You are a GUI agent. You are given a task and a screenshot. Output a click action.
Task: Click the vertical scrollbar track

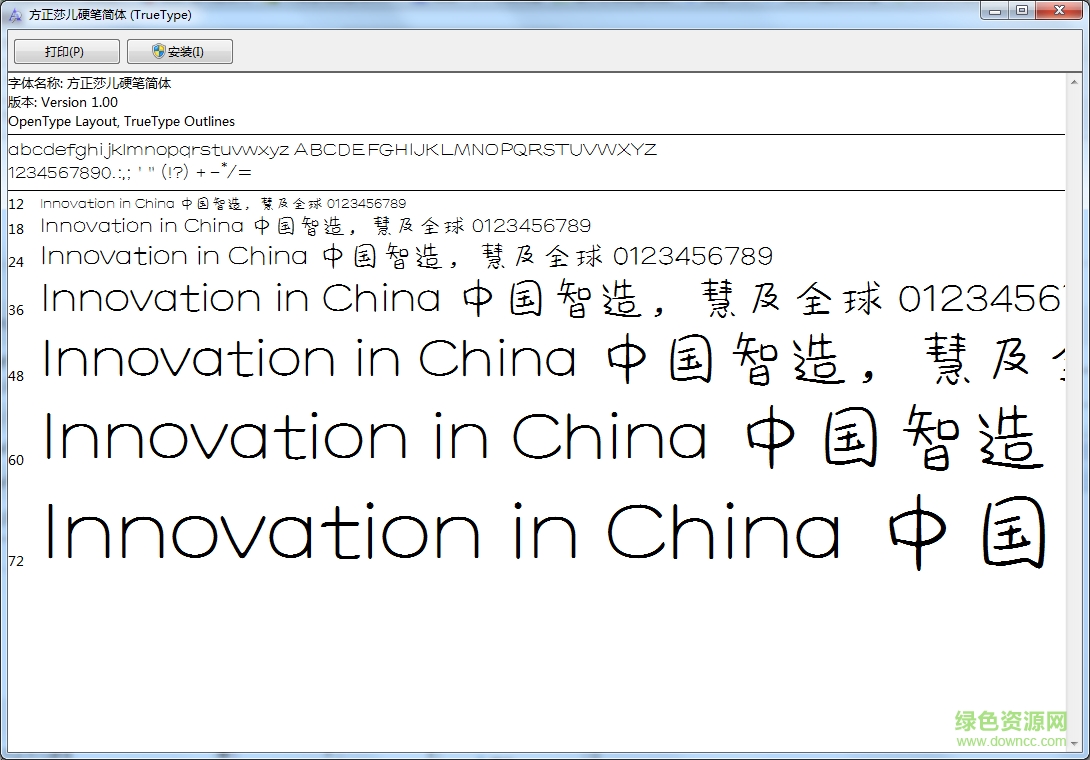pyautogui.click(x=1074, y=412)
